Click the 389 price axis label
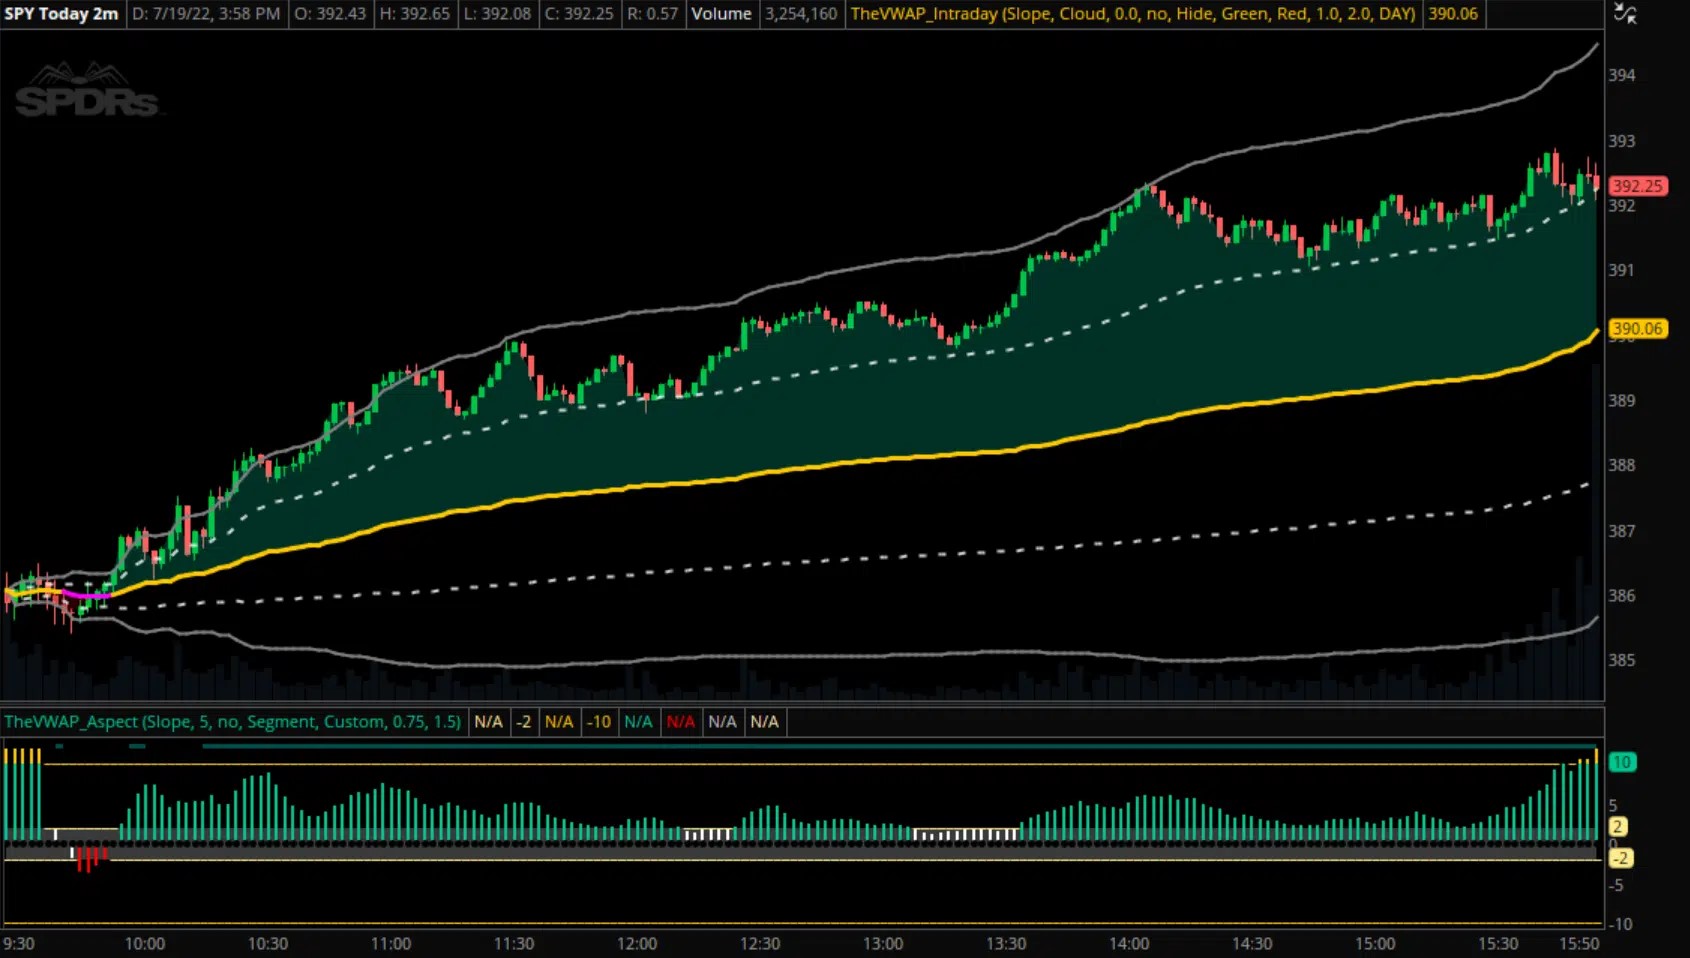1690x958 pixels. (x=1622, y=401)
